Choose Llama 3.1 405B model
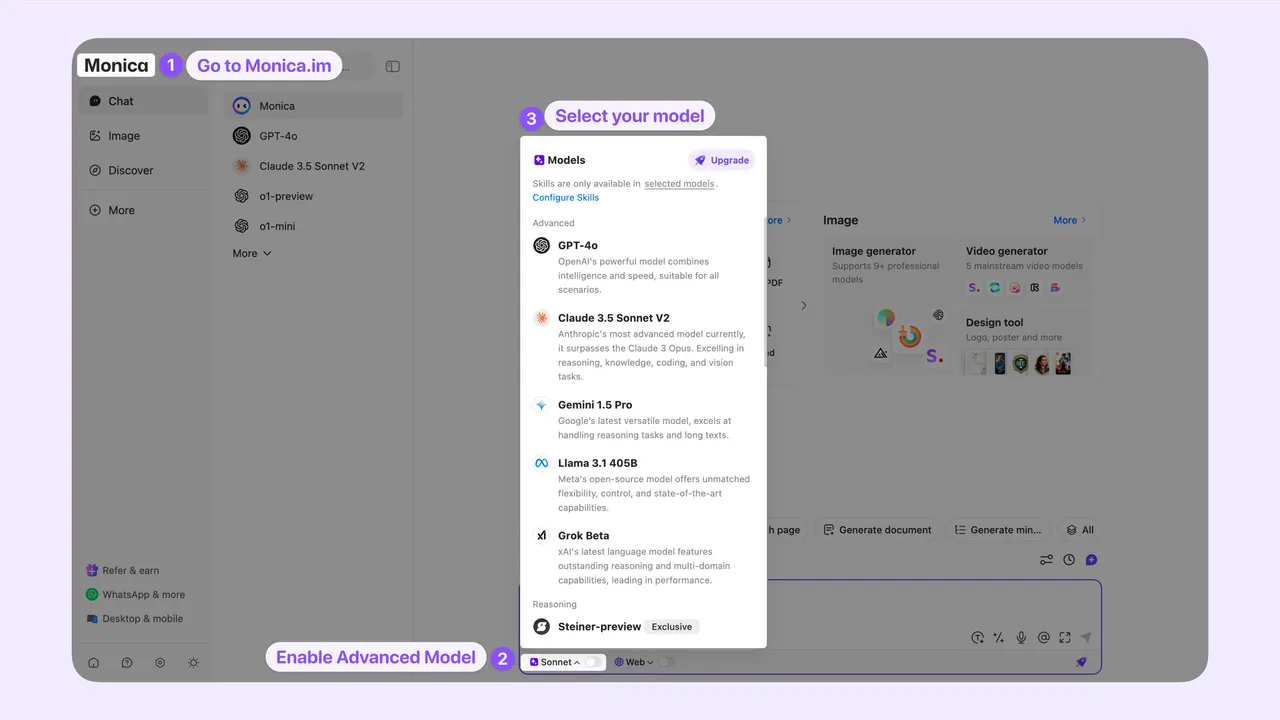This screenshot has height=720, width=1280. point(643,485)
